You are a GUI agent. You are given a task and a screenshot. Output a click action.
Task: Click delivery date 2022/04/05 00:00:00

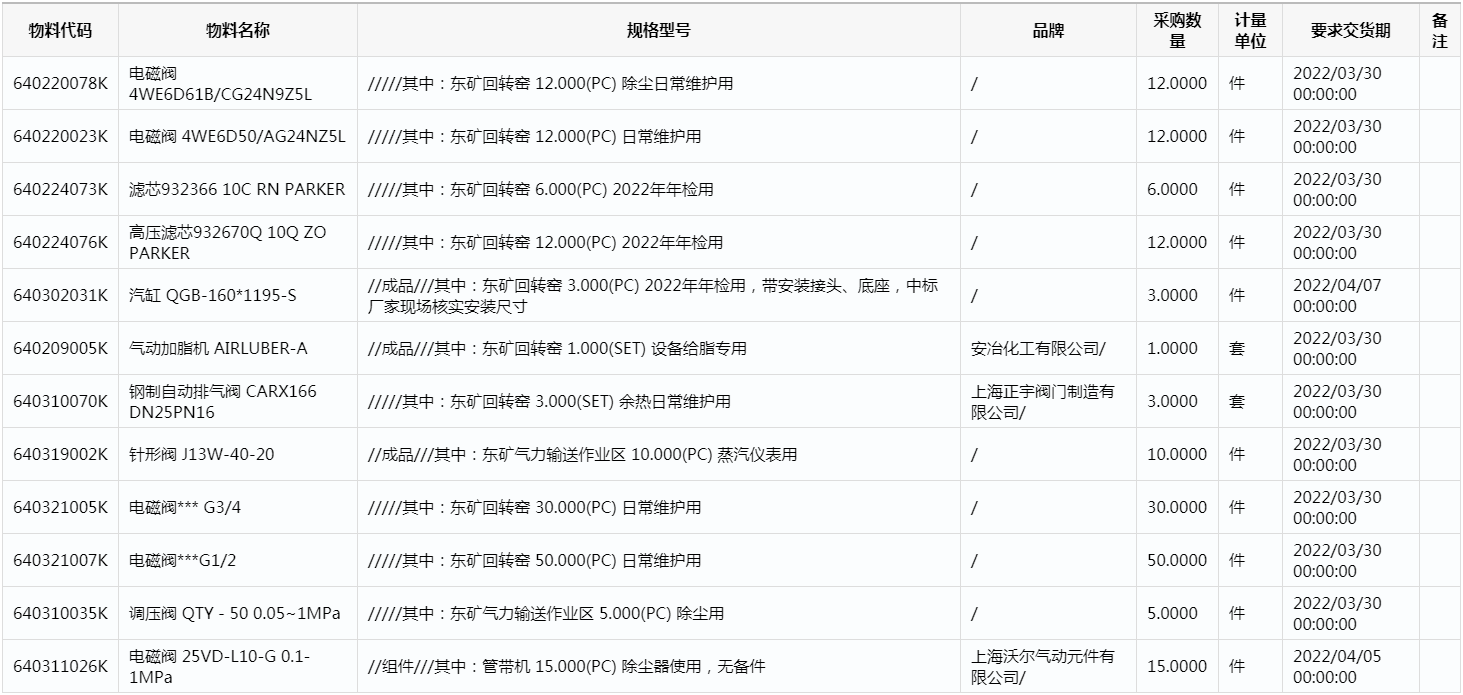coord(1337,667)
